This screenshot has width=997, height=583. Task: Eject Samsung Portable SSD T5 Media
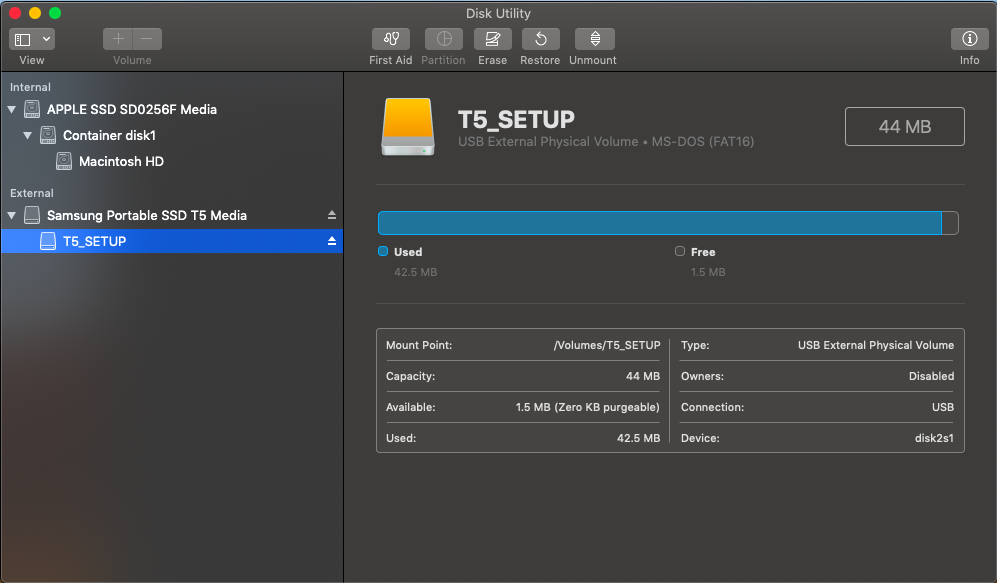pyautogui.click(x=332, y=216)
